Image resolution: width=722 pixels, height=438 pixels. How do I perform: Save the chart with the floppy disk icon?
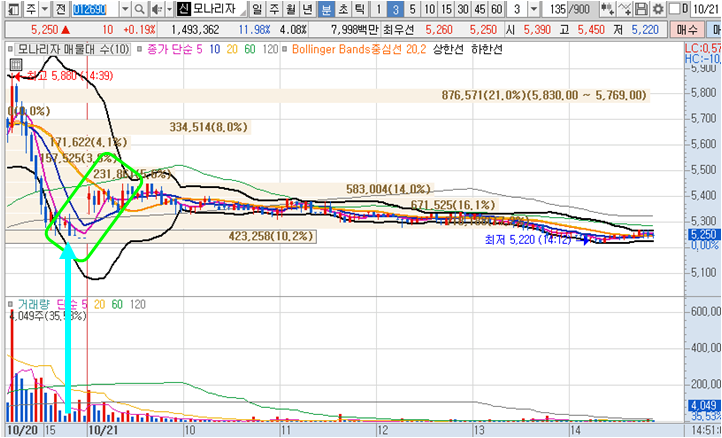pyautogui.click(x=641, y=9)
